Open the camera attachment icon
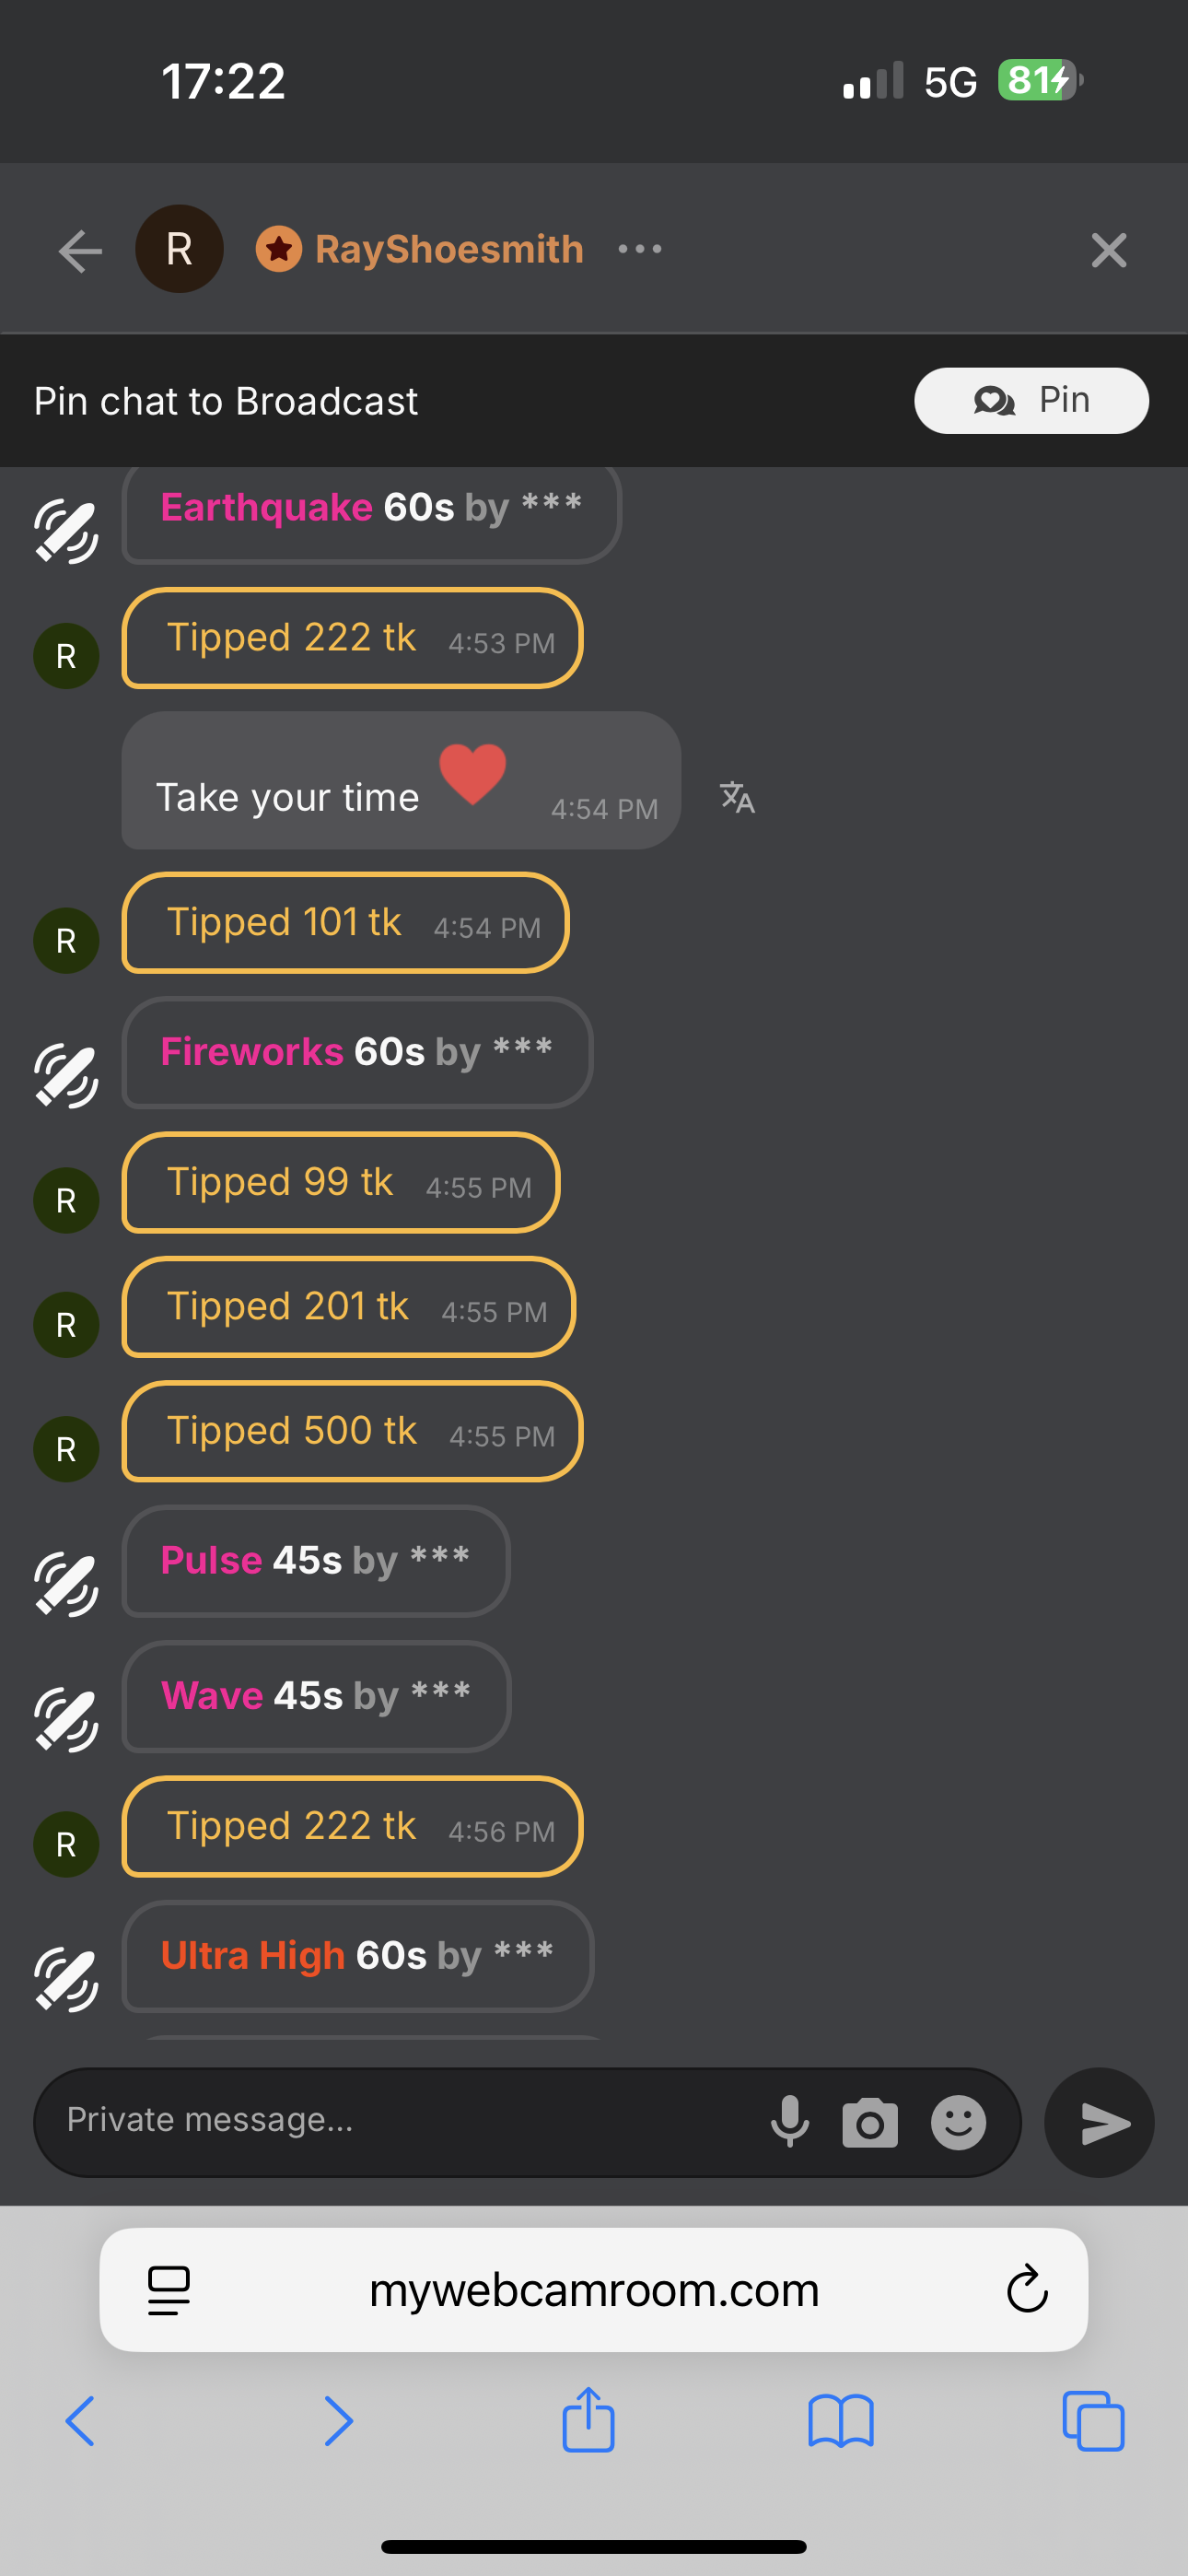1188x2576 pixels. tap(869, 2122)
